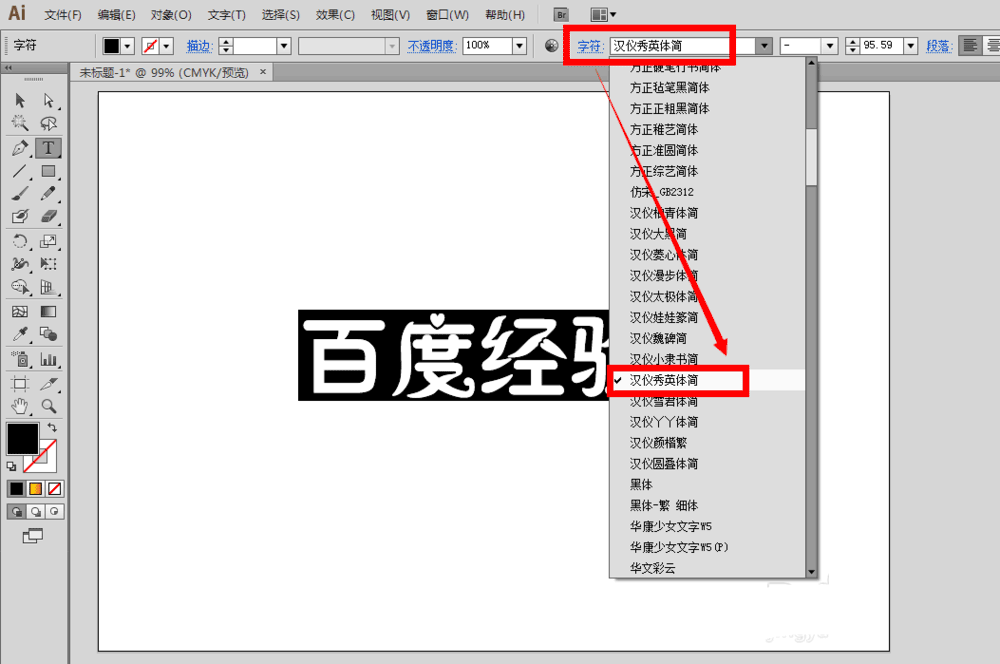Screen dimensions: 1000x664
Task: Enable Draw Behind mode
Action: (x=36, y=512)
